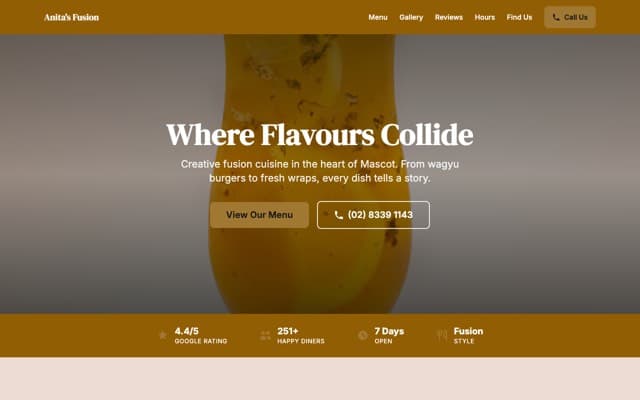Viewport: 640px width, 400px height.
Task: Jump to the Hours section
Action: [484, 17]
